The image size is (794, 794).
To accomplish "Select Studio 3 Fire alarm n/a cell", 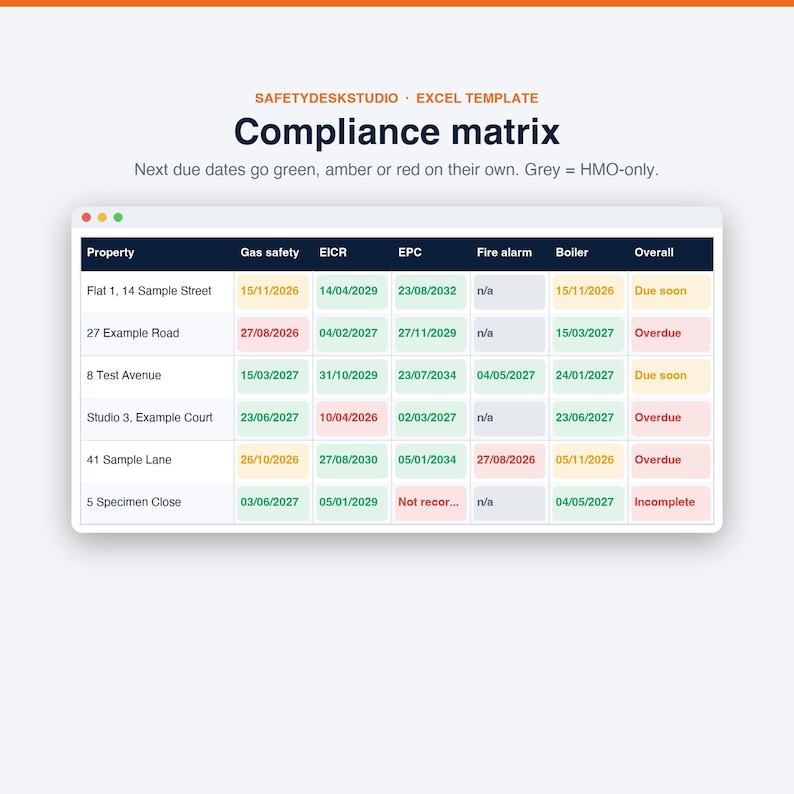I will point(509,419).
